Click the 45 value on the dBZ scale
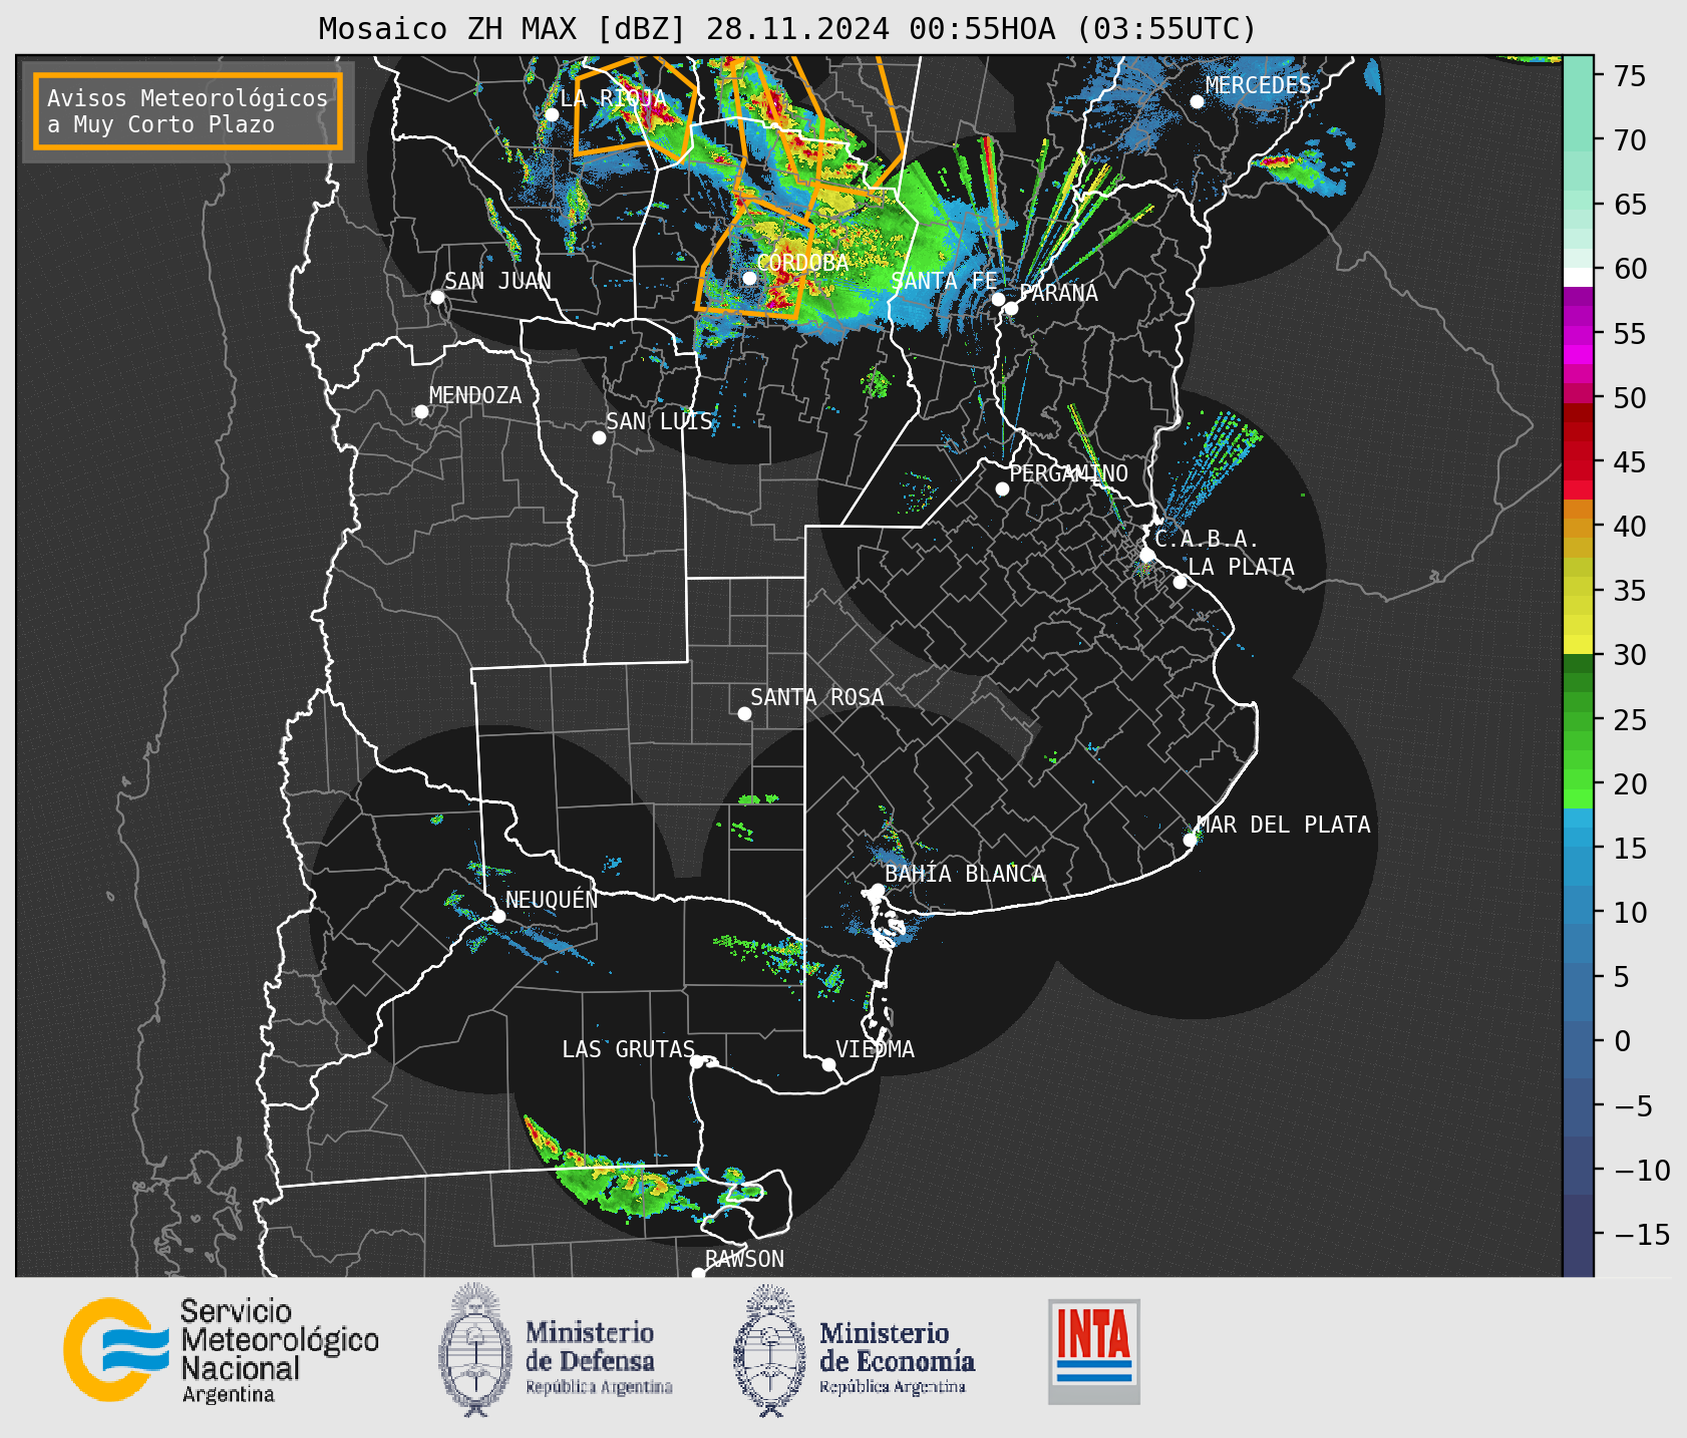The height and width of the screenshot is (1438, 1687). 1629,463
